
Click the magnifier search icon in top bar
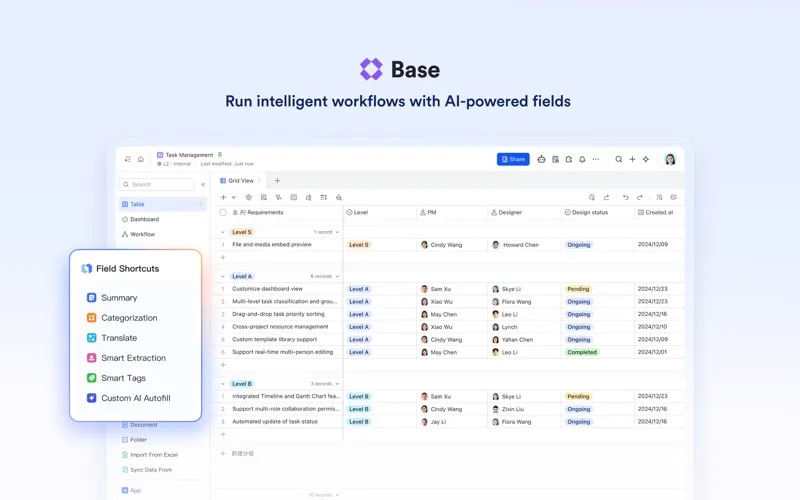(618, 159)
